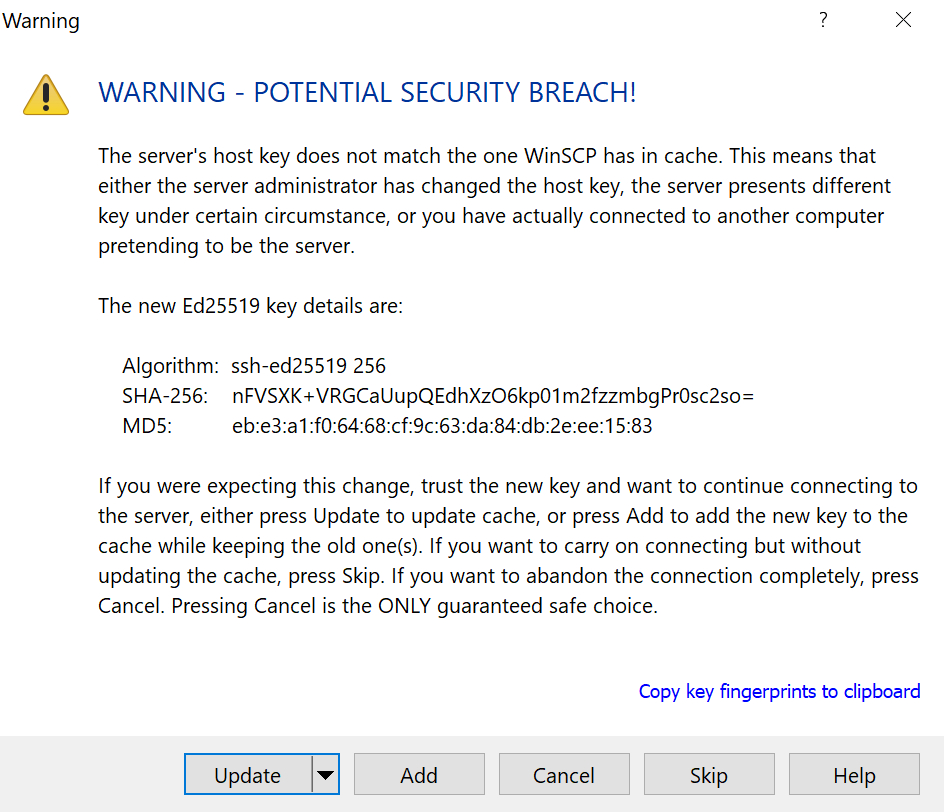
Task: Expand the Update button dropdown arrow
Action: [326, 775]
